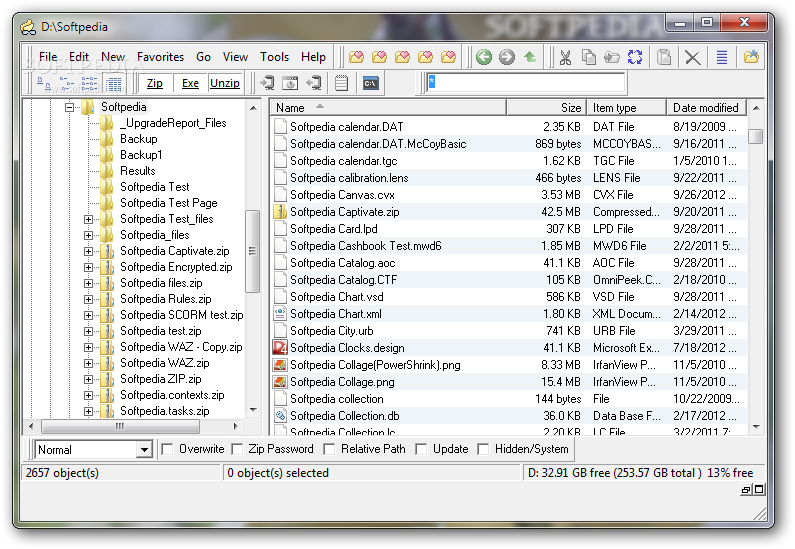Screen dimensions: 795x549
Task: Select the file Softpedia Cashbook Test.mwd6
Action: [366, 246]
